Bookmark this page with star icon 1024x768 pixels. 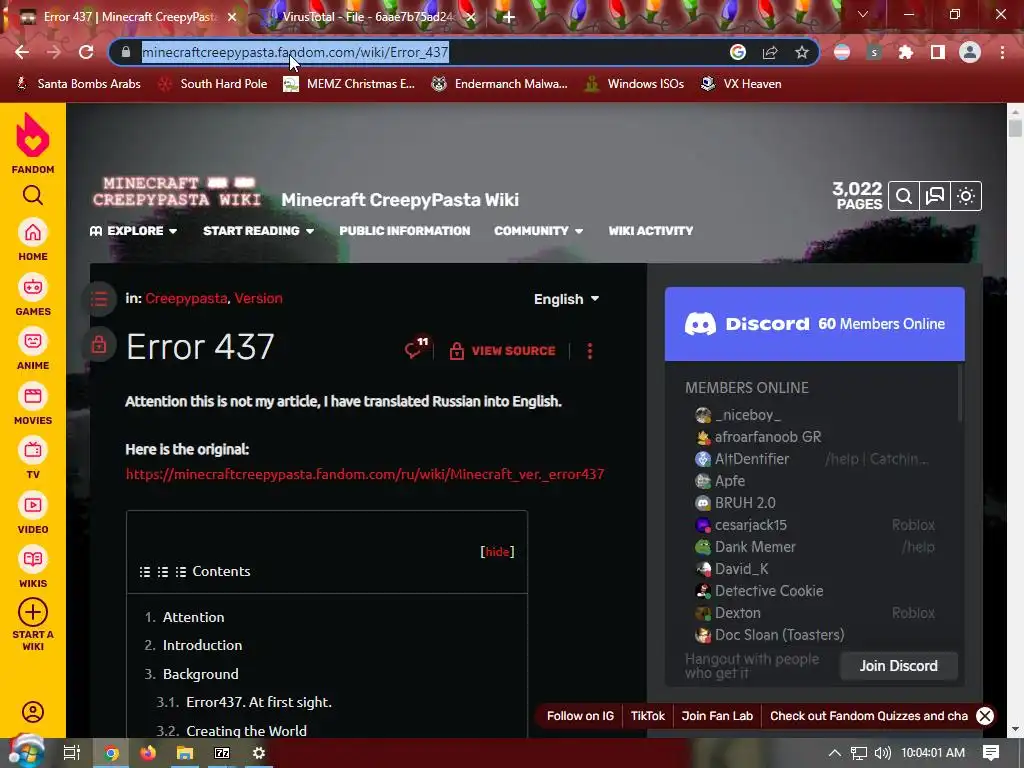click(x=802, y=52)
